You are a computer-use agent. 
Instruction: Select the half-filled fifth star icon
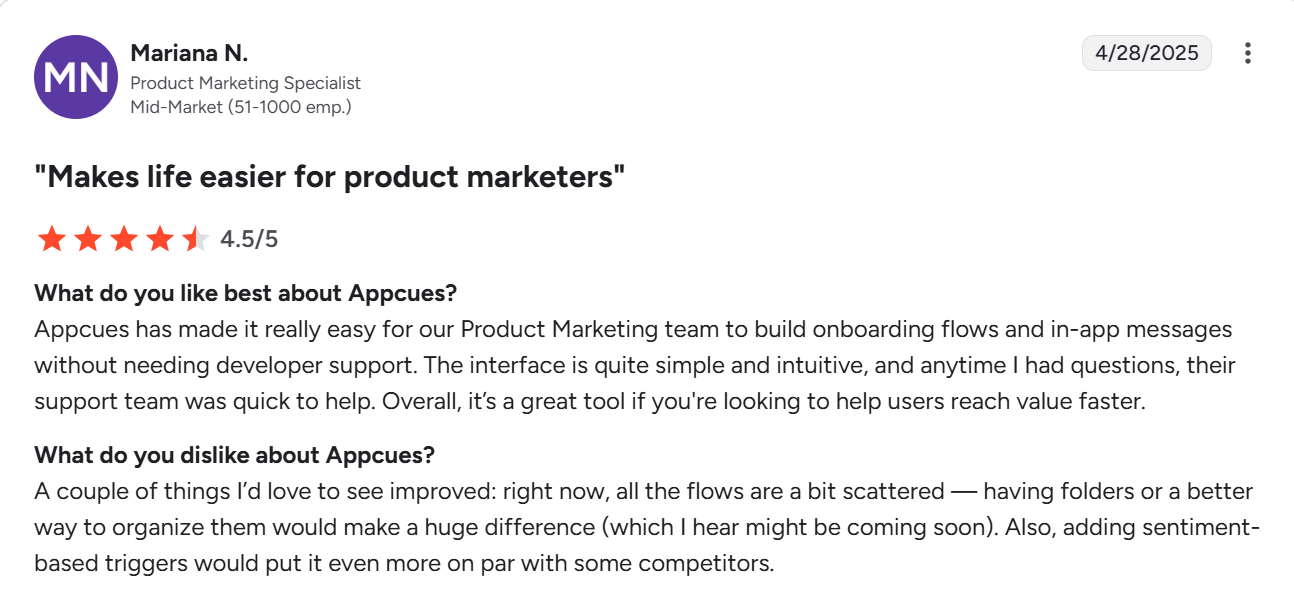(x=196, y=238)
